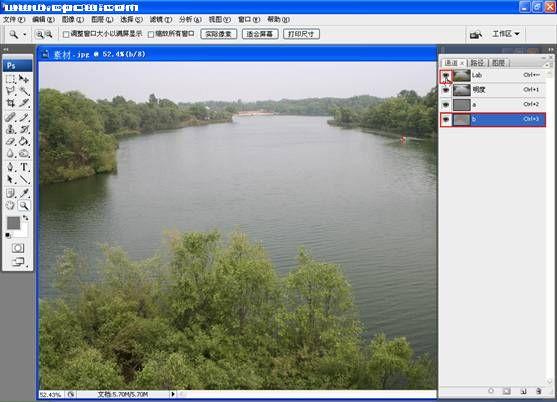Switch to the Paths tab

pyautogui.click(x=477, y=63)
